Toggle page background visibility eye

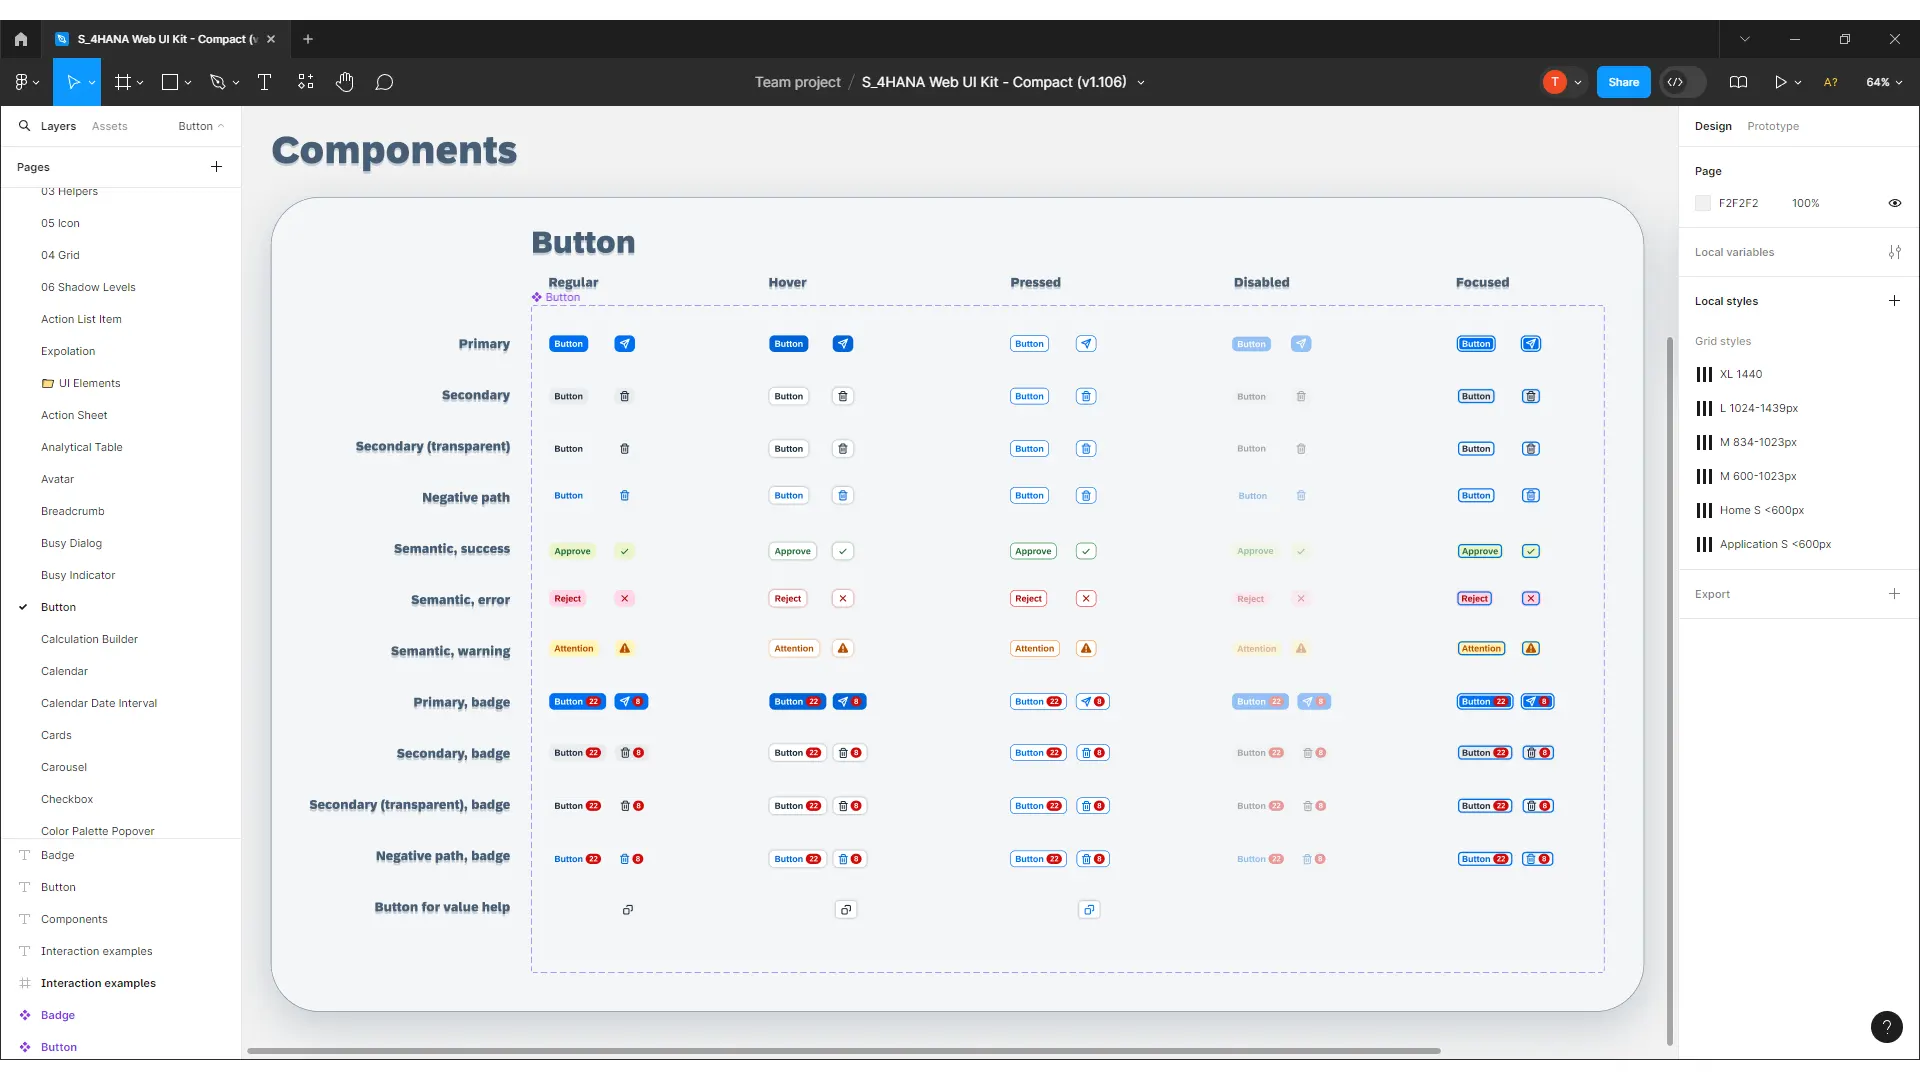click(1894, 203)
